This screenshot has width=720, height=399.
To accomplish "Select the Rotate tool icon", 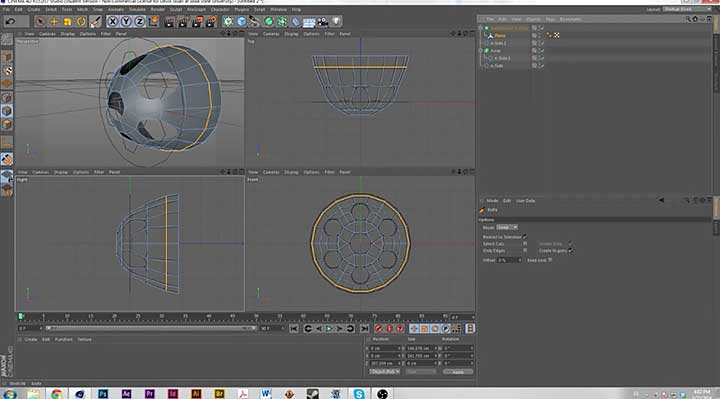I will (x=81, y=21).
